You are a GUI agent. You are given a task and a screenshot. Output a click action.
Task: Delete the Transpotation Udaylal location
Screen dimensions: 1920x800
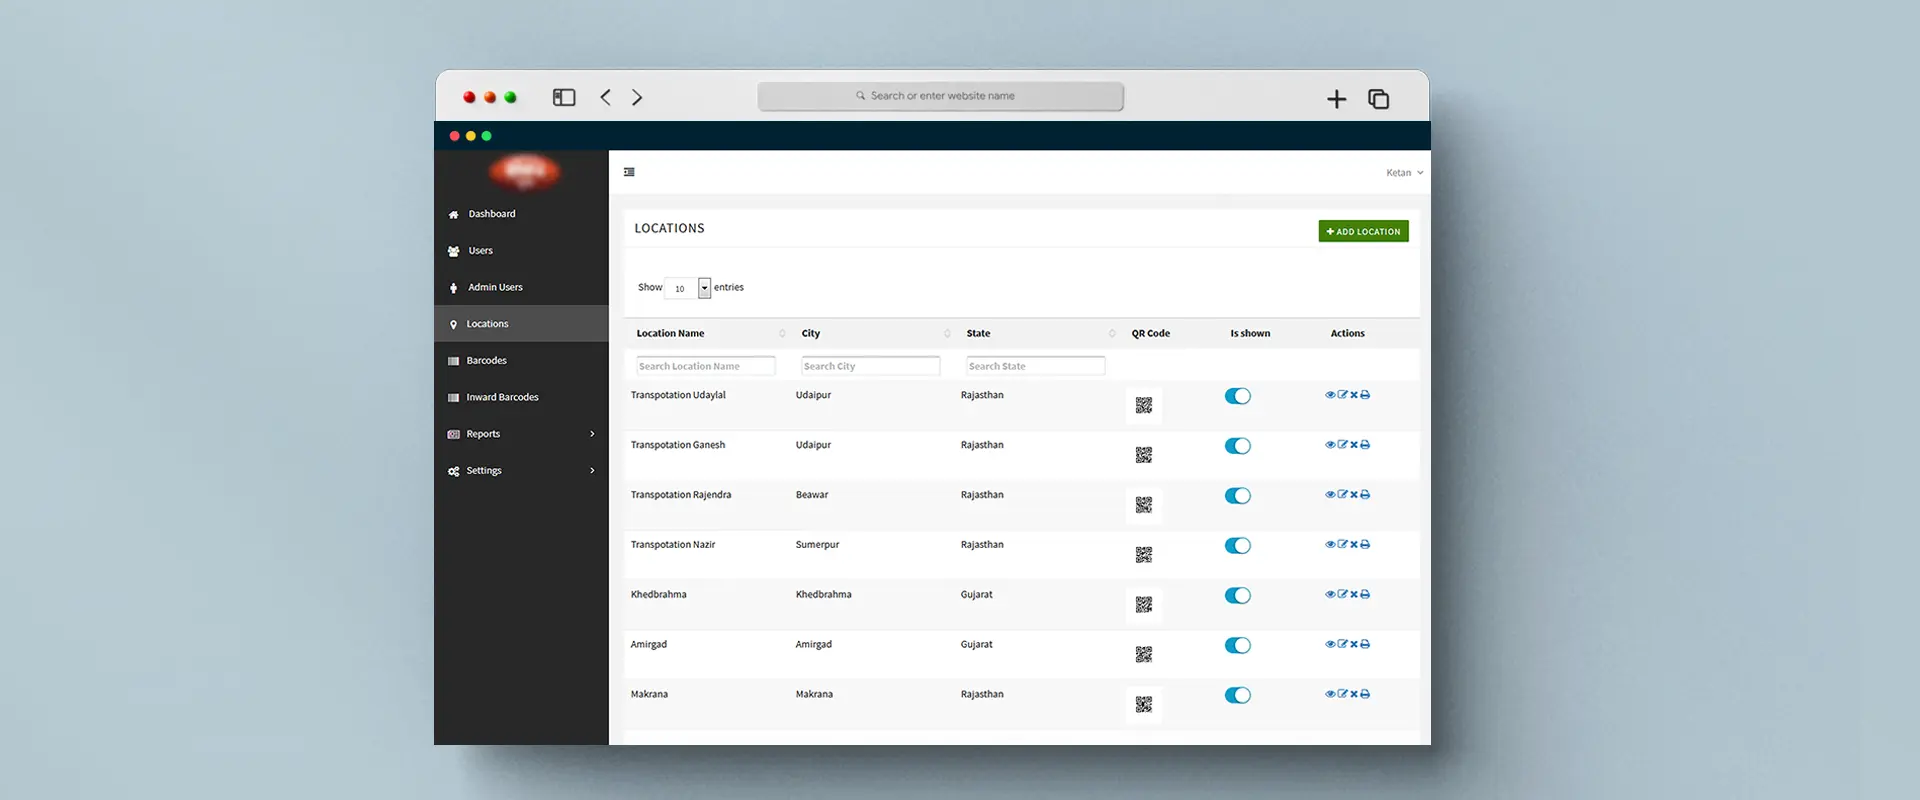1354,395
